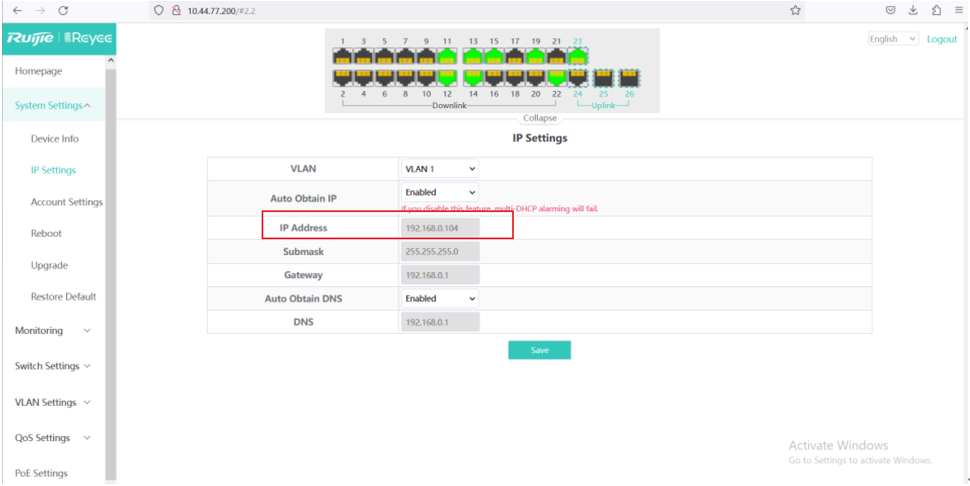Reload the page with the refresh icon

pos(64,10)
